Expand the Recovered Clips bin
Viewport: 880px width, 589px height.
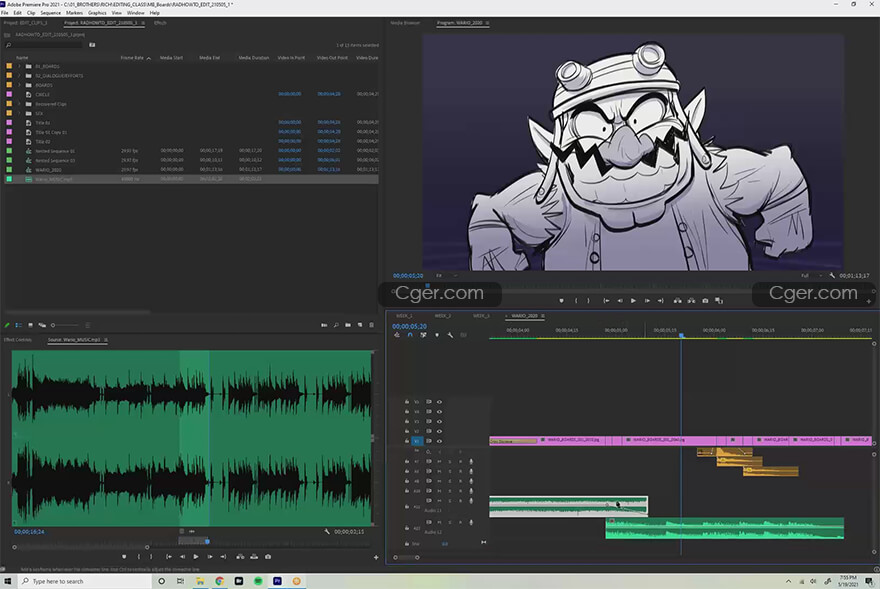click(20, 104)
